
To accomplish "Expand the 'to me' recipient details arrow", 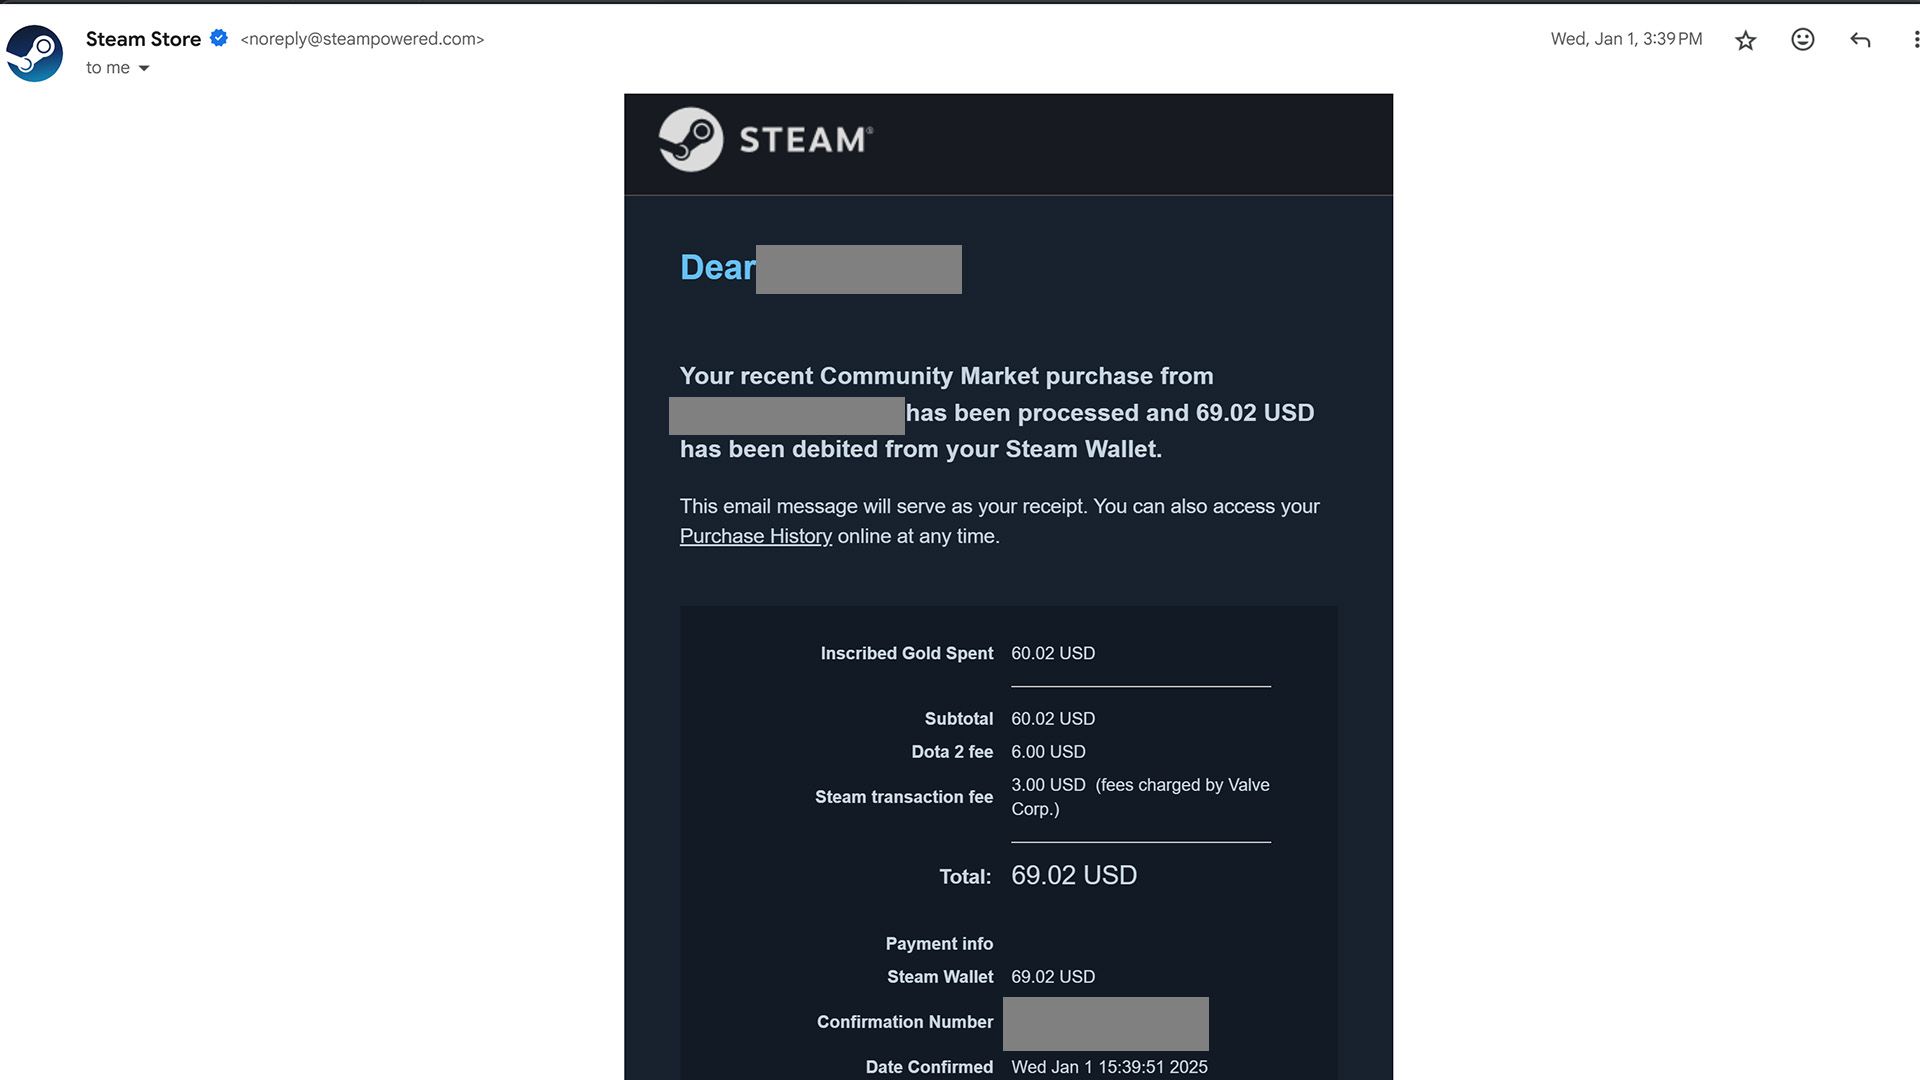I will point(144,68).
